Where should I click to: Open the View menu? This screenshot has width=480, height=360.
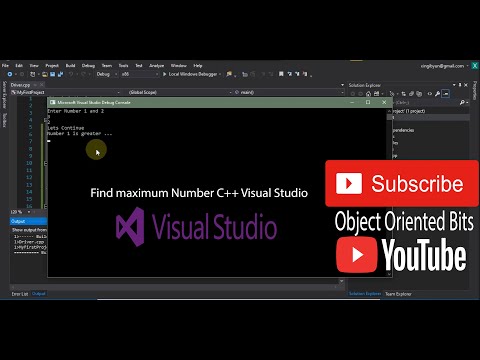click(34, 66)
